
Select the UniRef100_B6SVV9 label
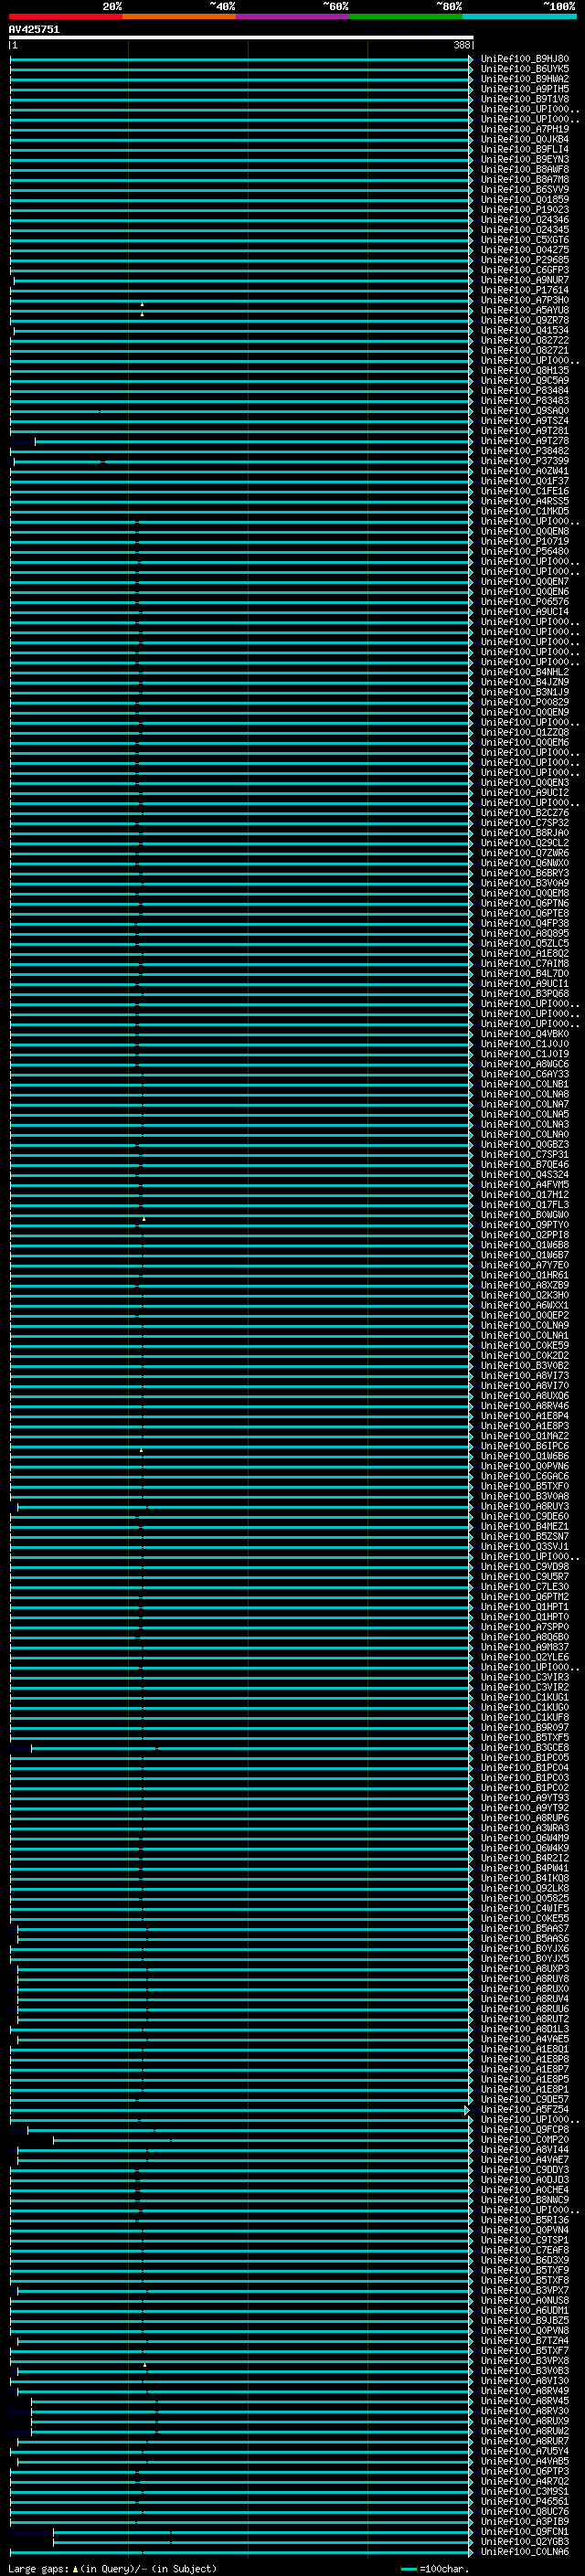pos(525,189)
